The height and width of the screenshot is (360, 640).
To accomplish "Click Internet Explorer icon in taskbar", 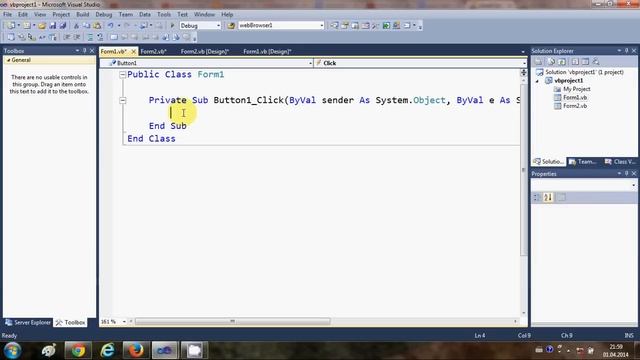I will (107, 350).
